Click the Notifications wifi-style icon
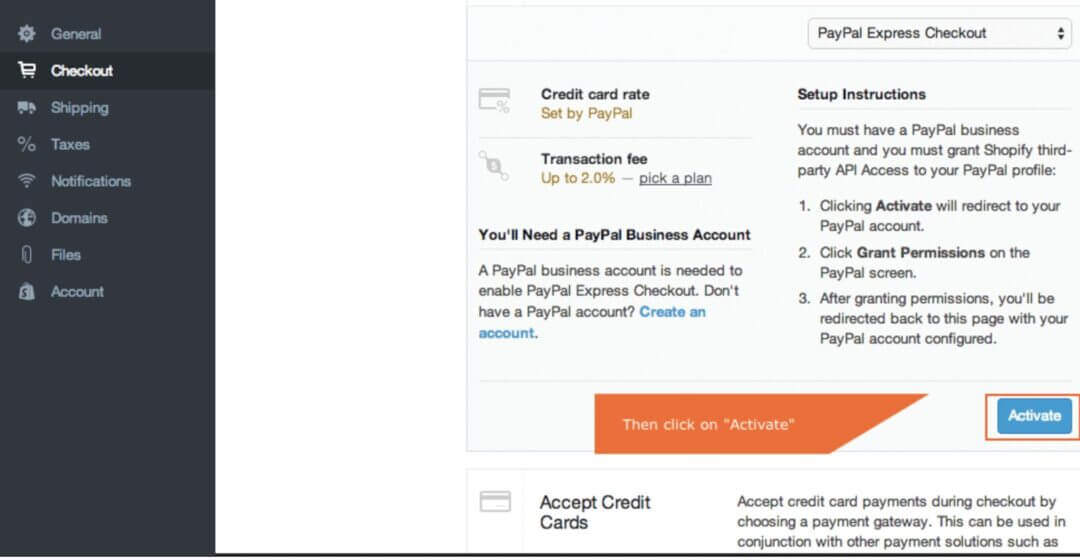1080x560 pixels. [27, 181]
